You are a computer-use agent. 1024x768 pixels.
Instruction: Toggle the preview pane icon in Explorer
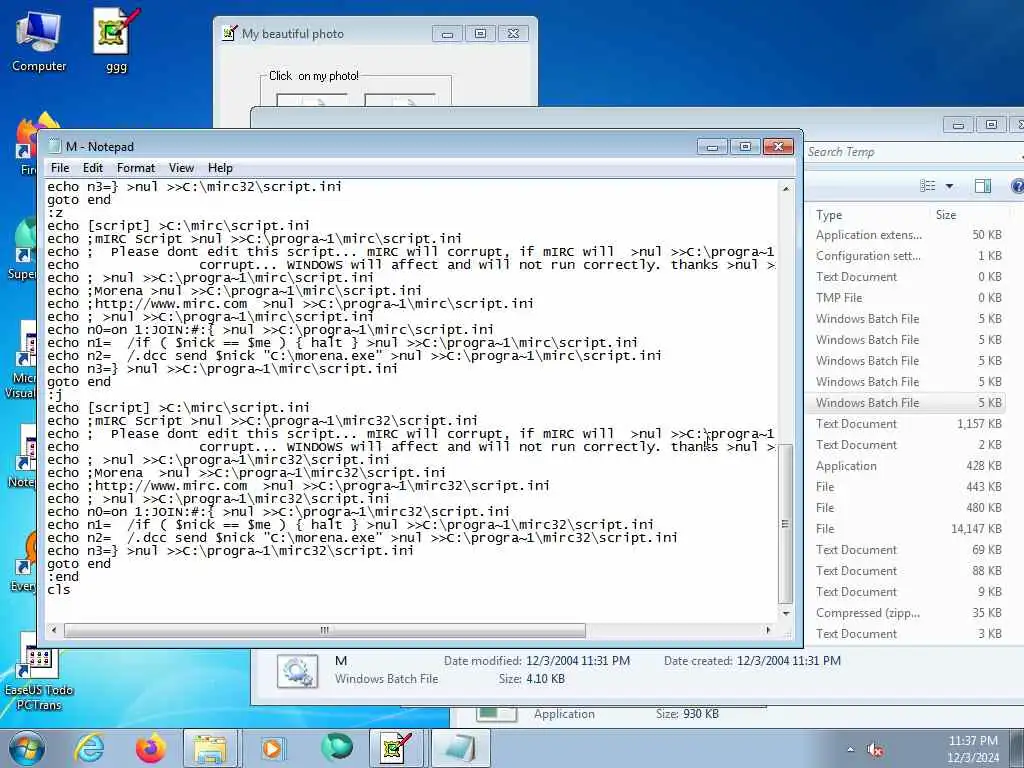[982, 186]
